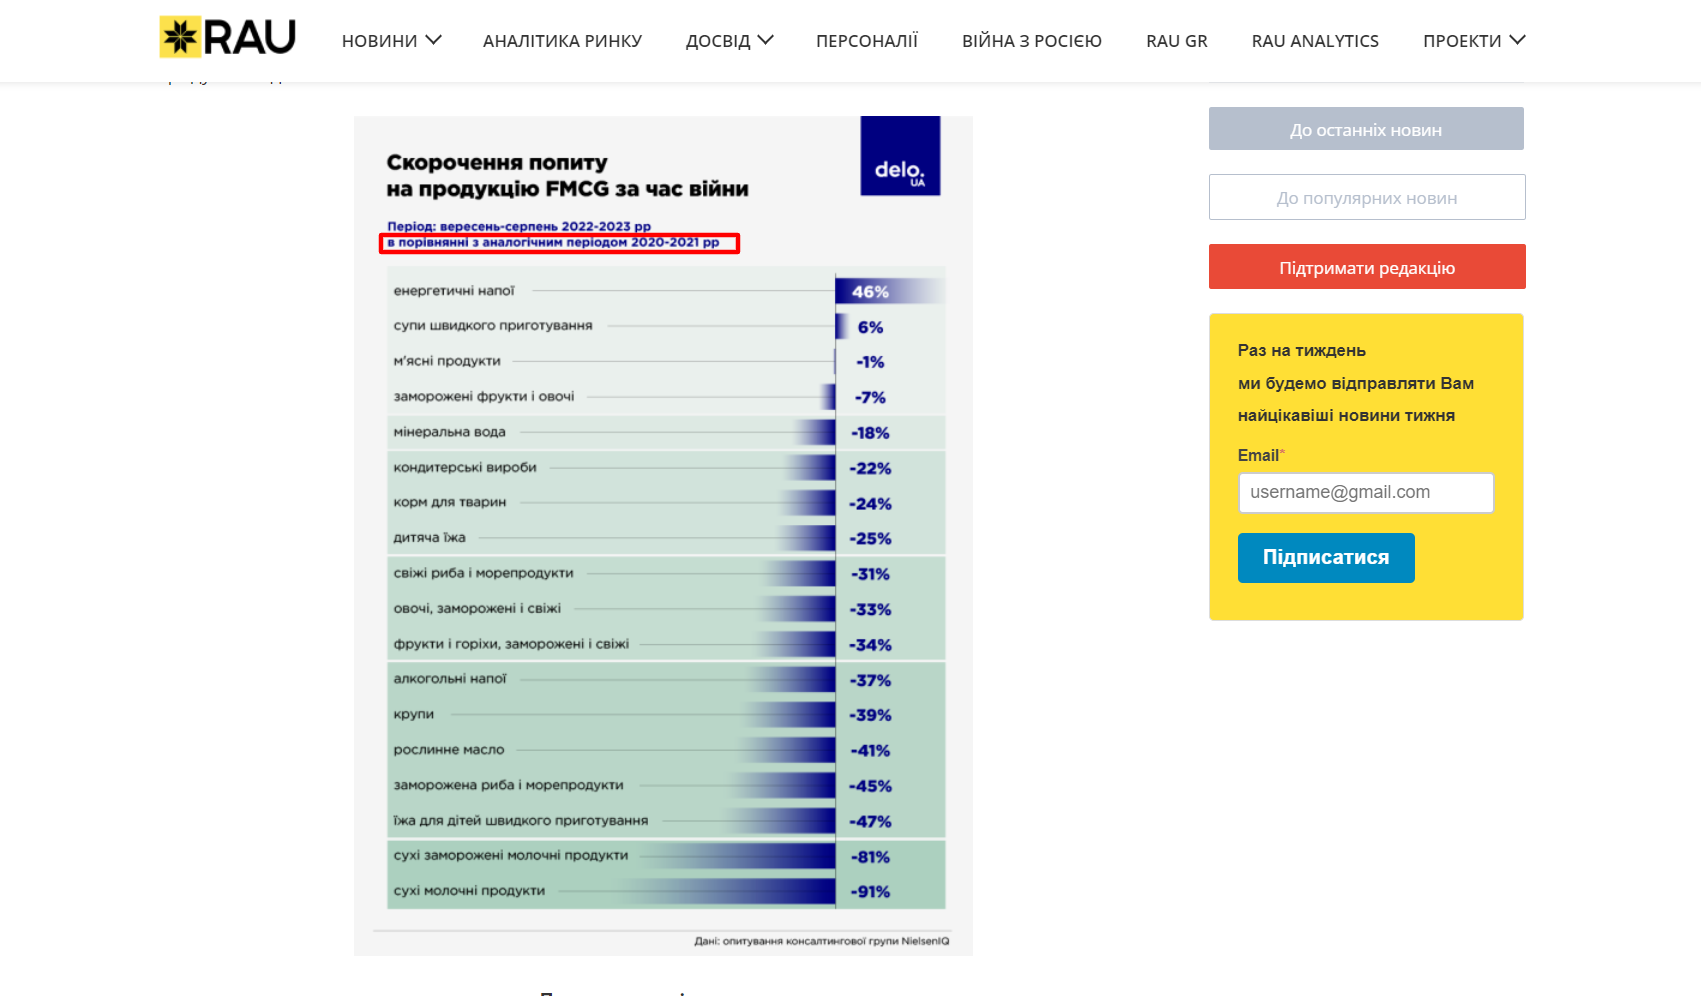
Task: Open the ПЕРСОНАЛІЇ menu item
Action: 866,41
